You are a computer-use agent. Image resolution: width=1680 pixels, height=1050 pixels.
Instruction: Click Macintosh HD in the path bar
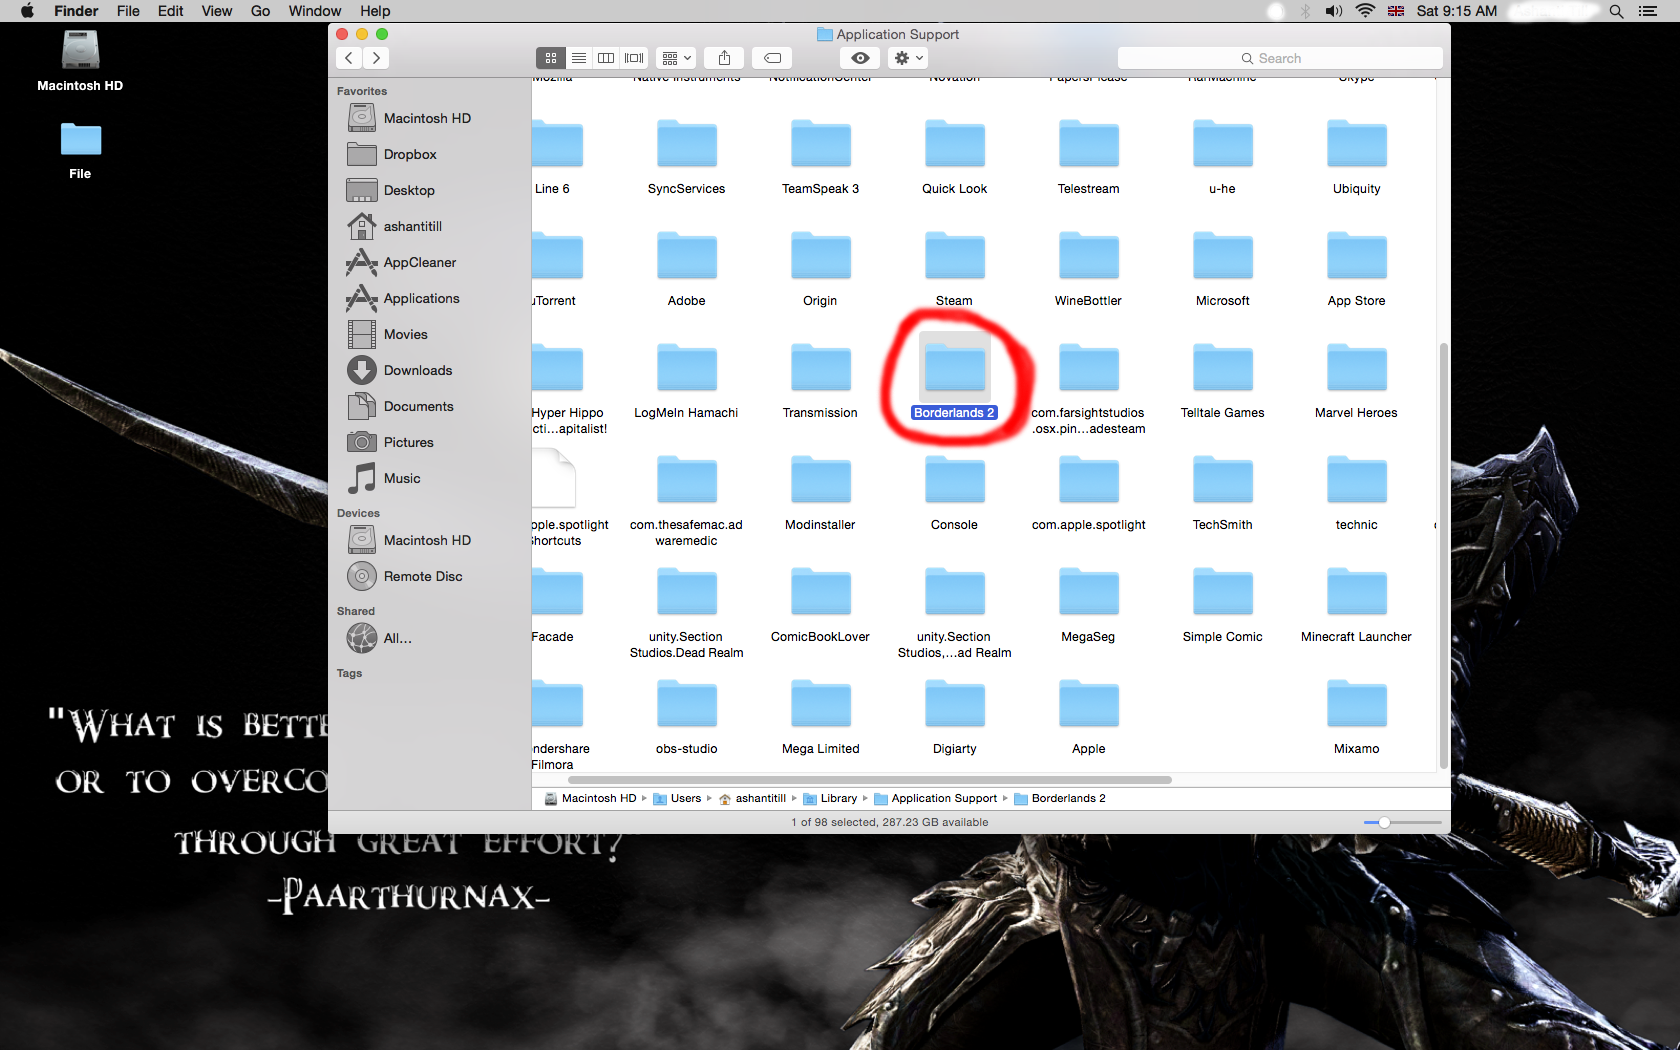pos(590,798)
